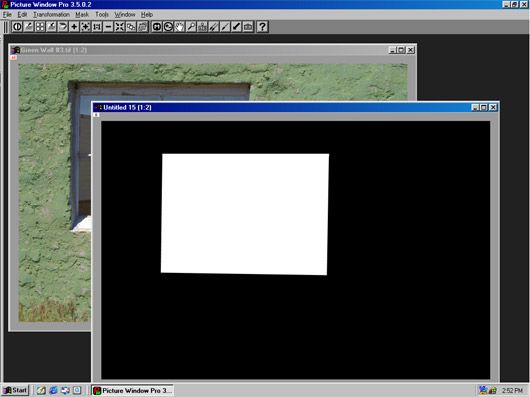Open the Transformation menu

(51, 15)
